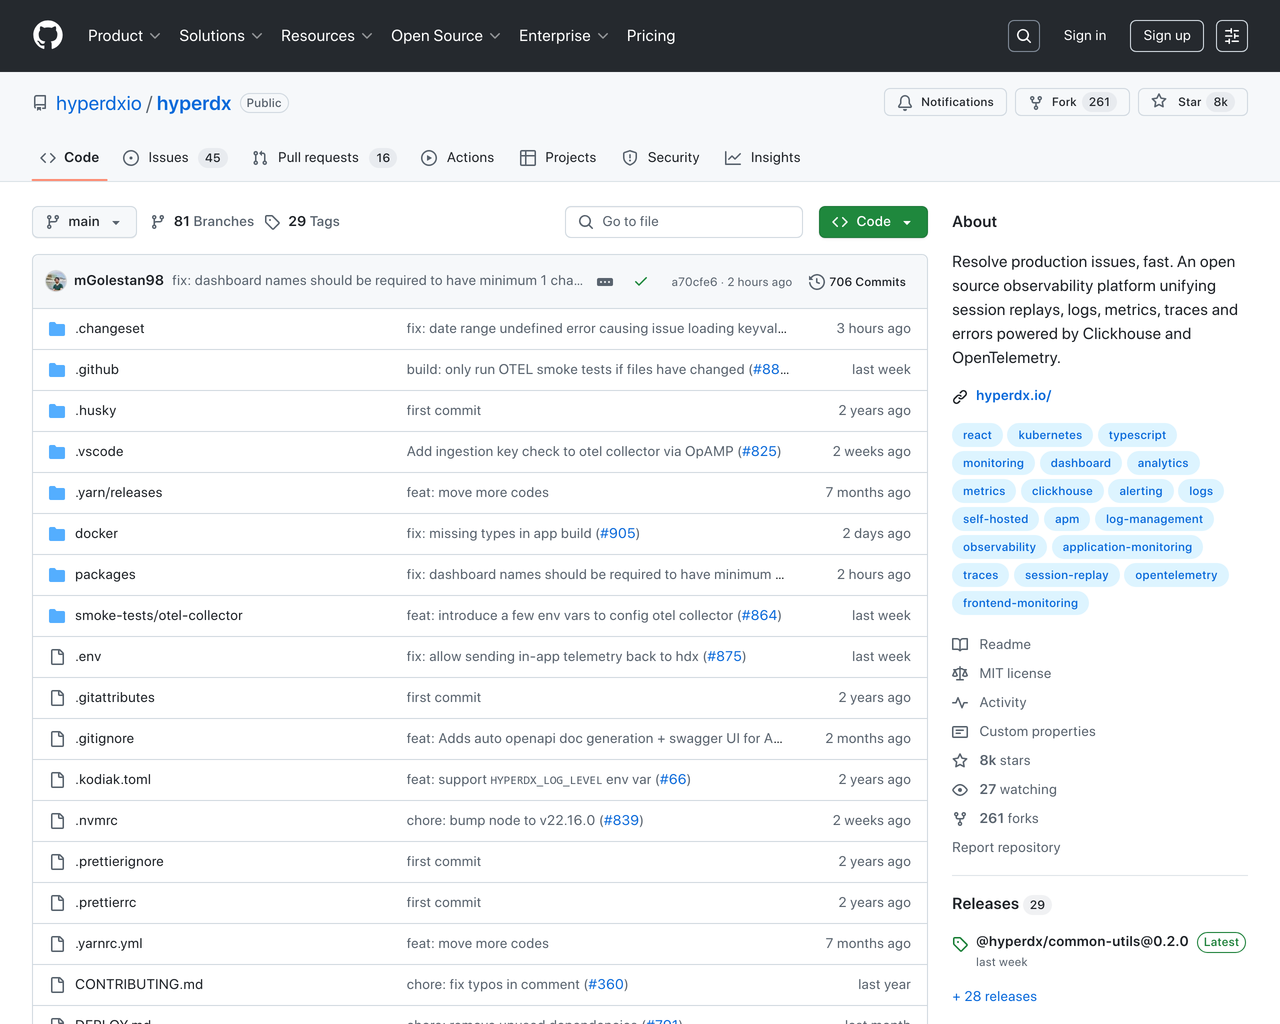Open the .vscode folder
This screenshot has height=1024, width=1280.
tap(99, 452)
